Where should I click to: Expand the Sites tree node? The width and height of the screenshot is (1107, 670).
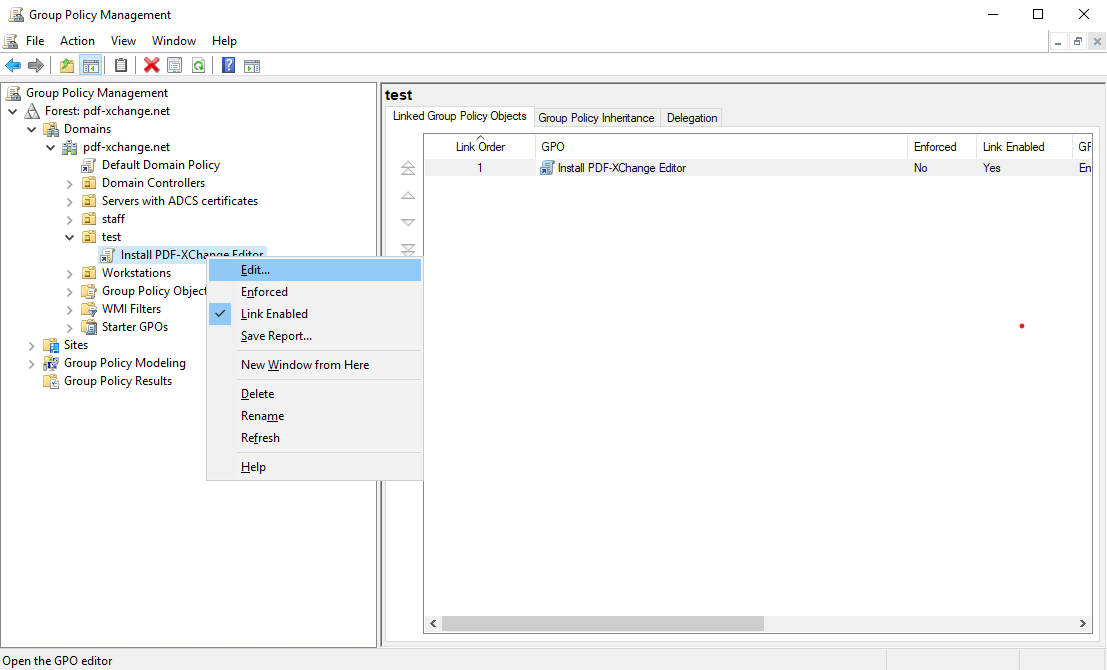coord(32,345)
